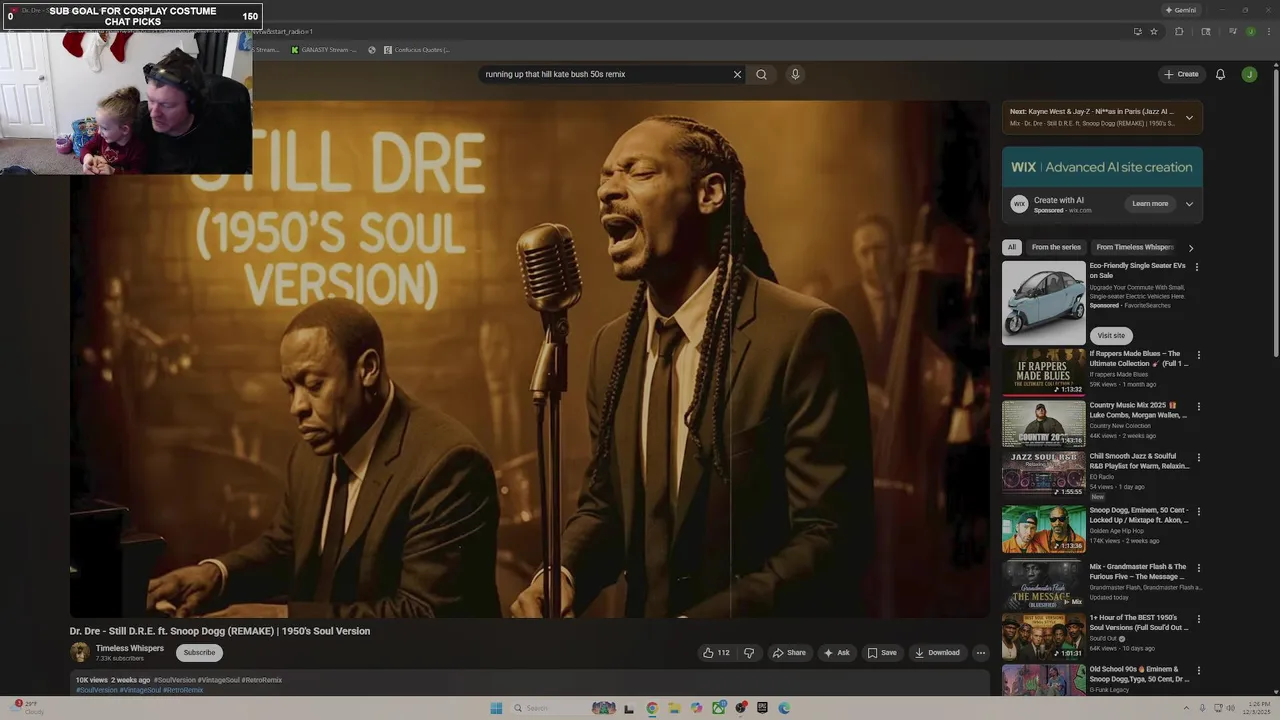Open options for Eco-Friendly EVs ad
1280x720 pixels.
tap(1197, 267)
